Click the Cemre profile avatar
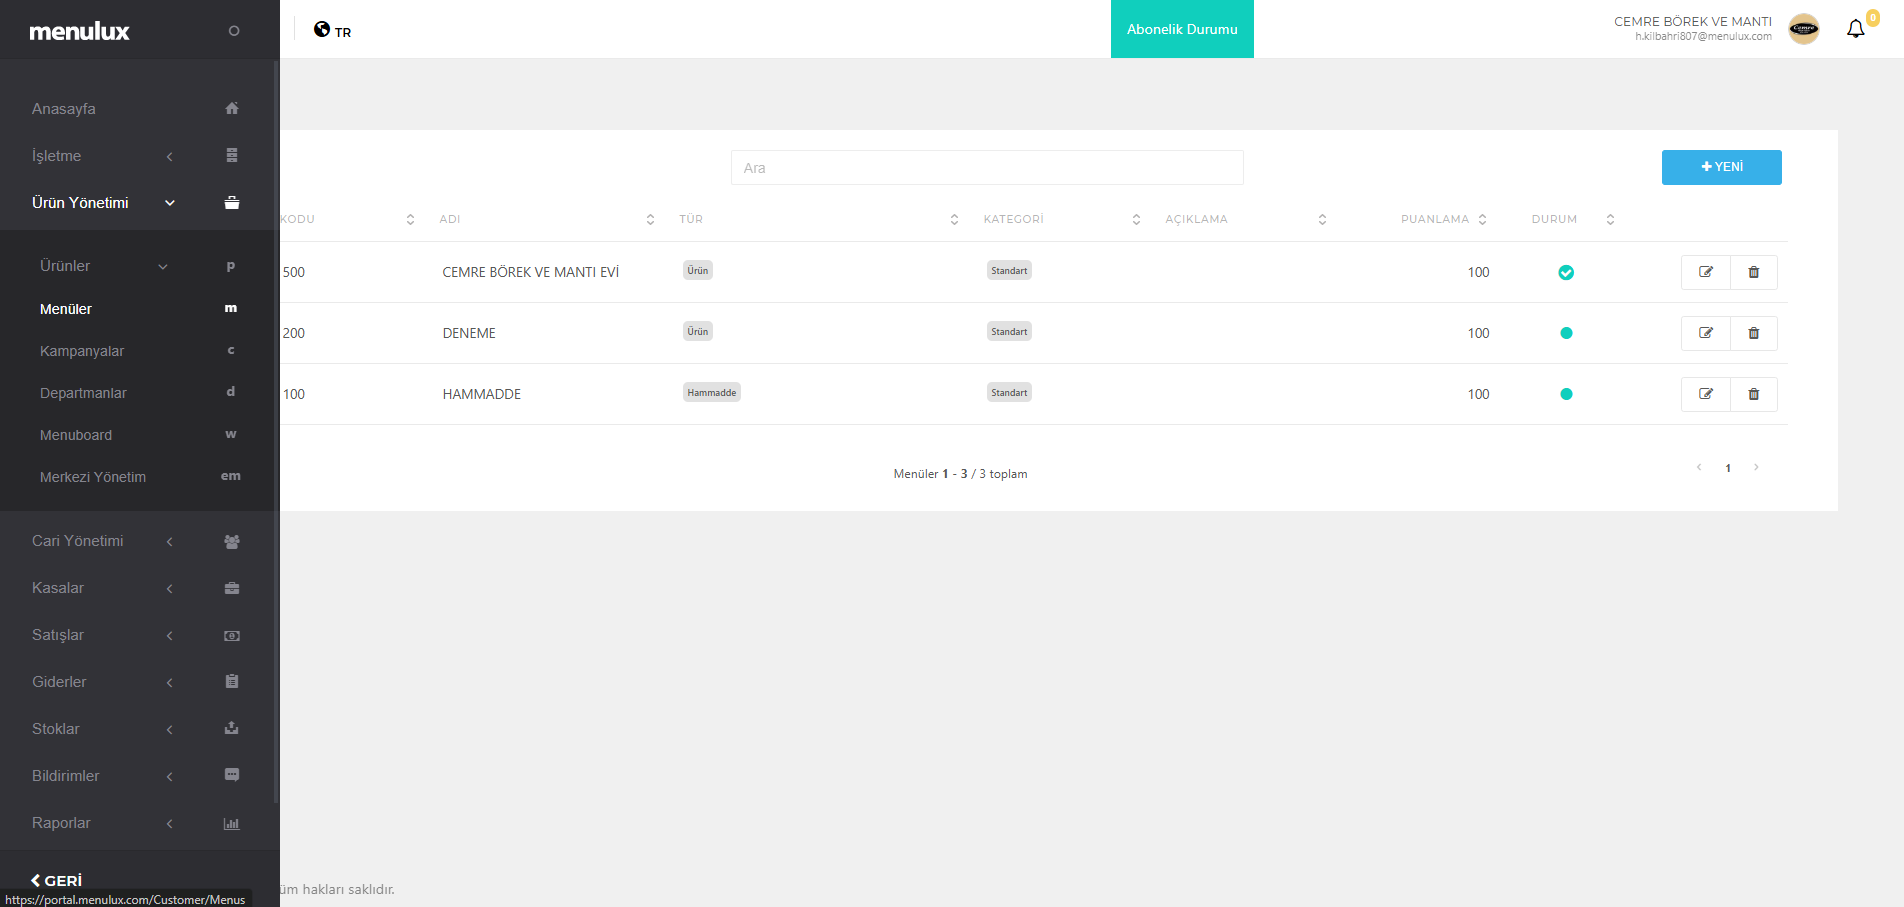 [1804, 29]
